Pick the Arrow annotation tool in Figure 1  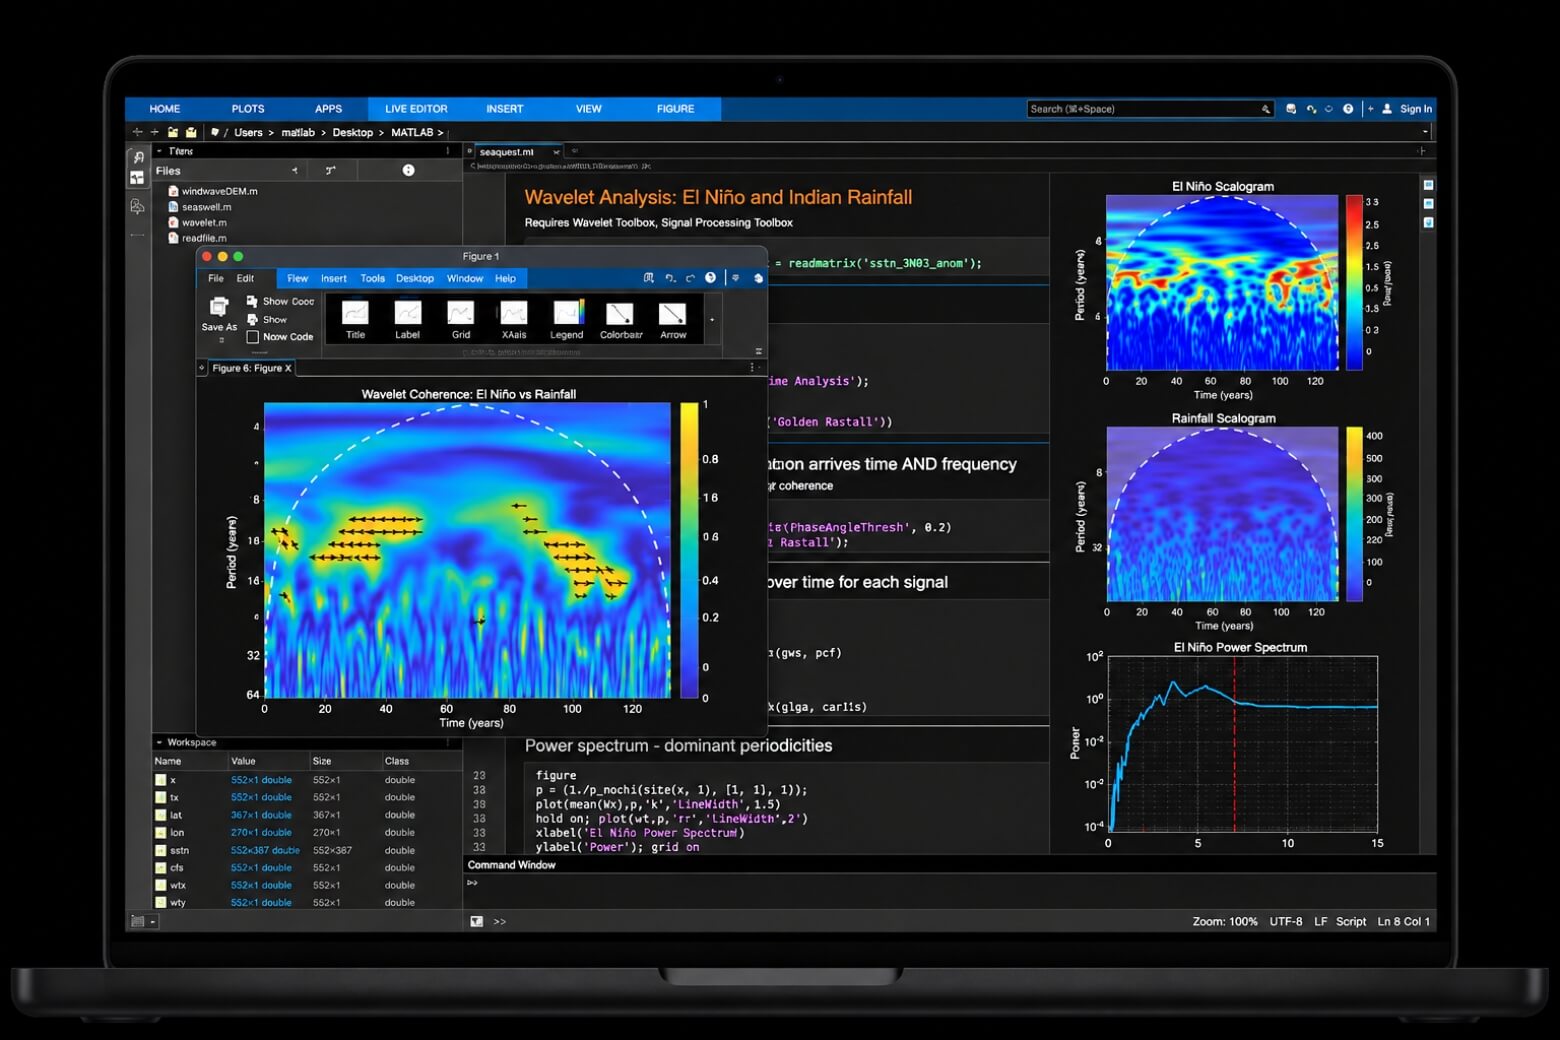click(x=673, y=320)
